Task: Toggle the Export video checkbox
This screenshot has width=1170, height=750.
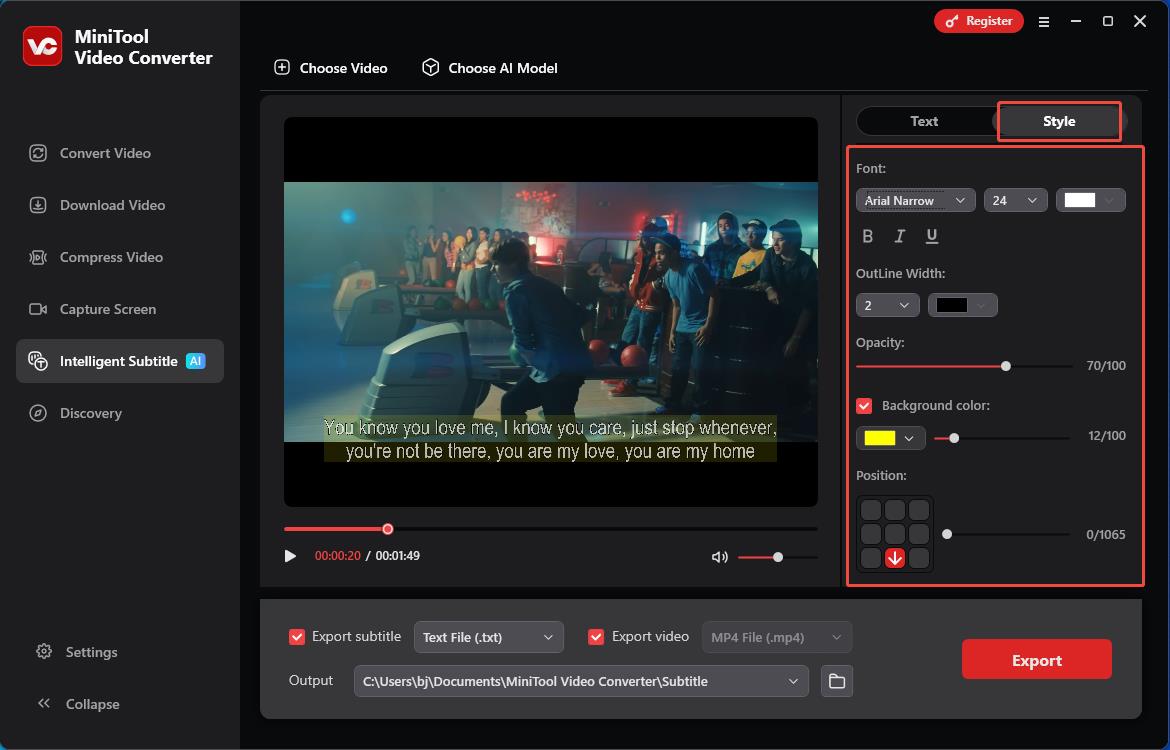Action: pyautogui.click(x=597, y=637)
